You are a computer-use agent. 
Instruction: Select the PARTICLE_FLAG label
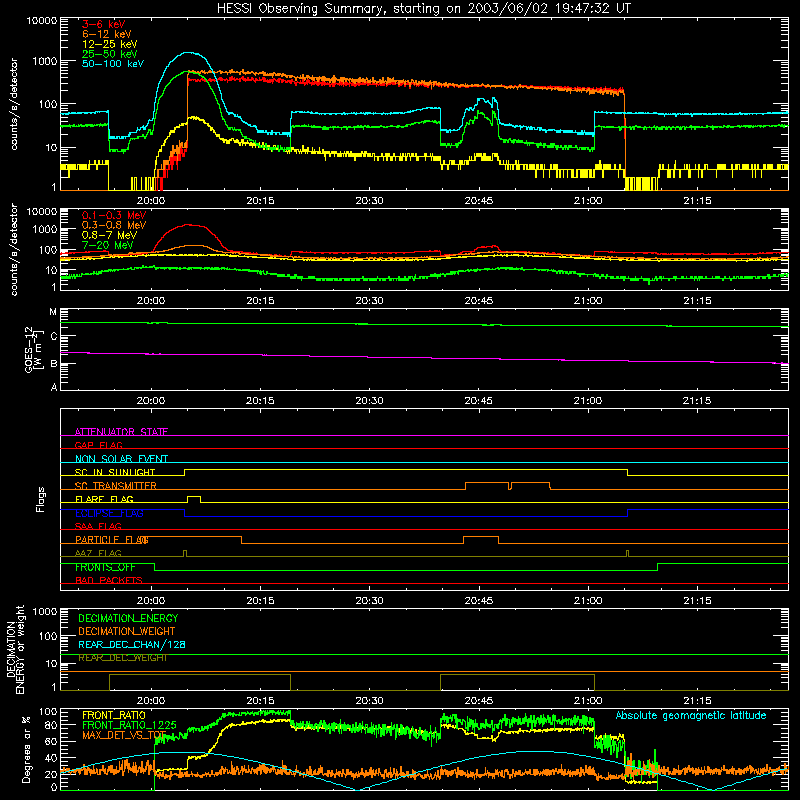[x=112, y=539]
